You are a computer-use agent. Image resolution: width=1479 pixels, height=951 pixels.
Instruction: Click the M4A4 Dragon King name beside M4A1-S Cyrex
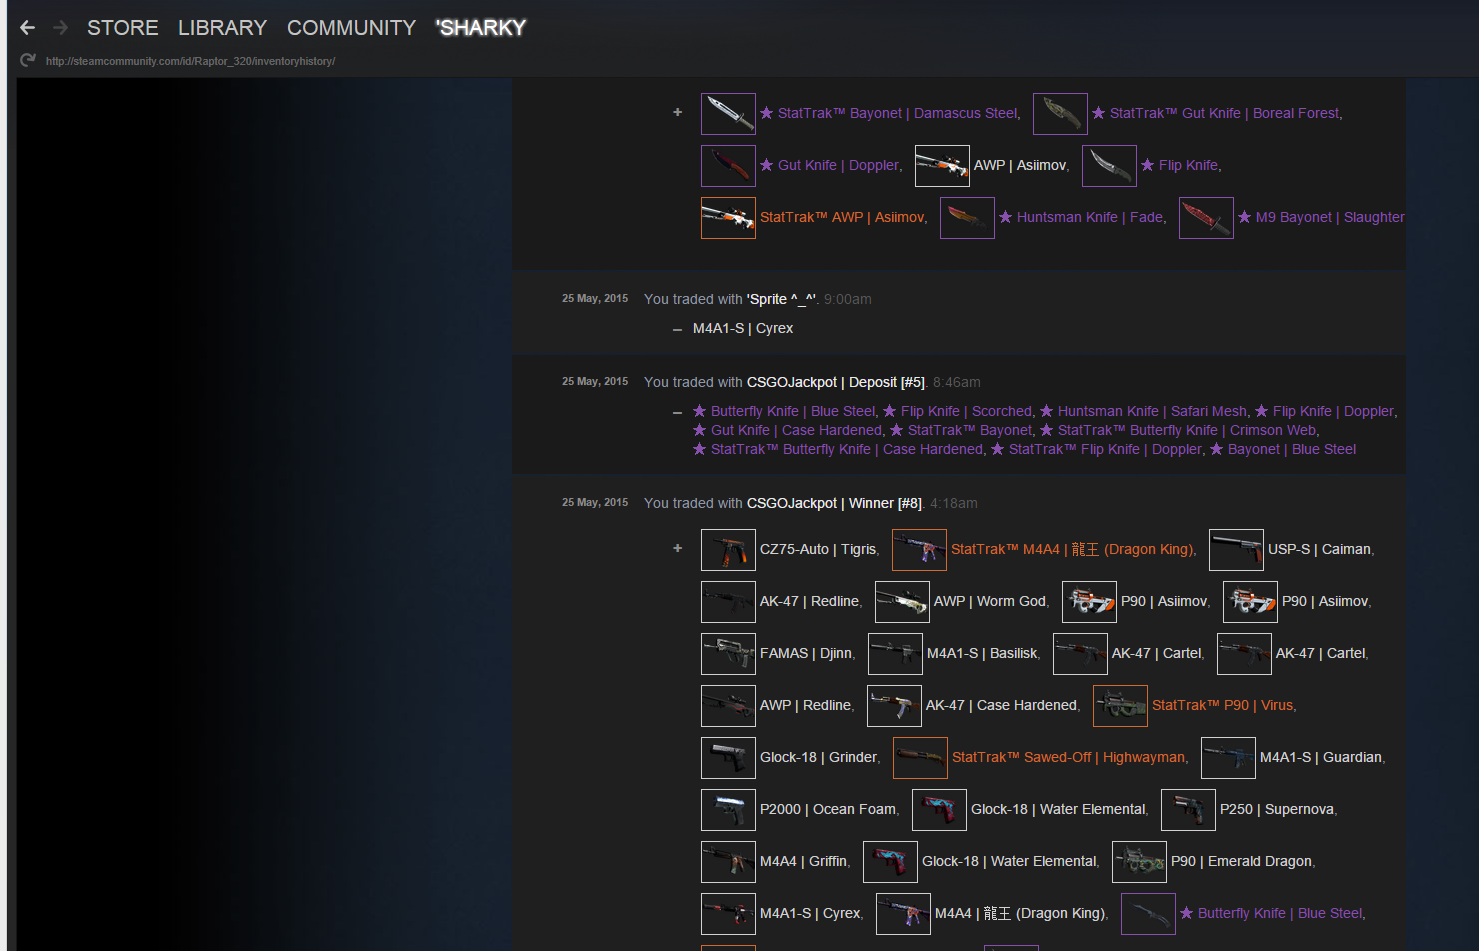1020,913
